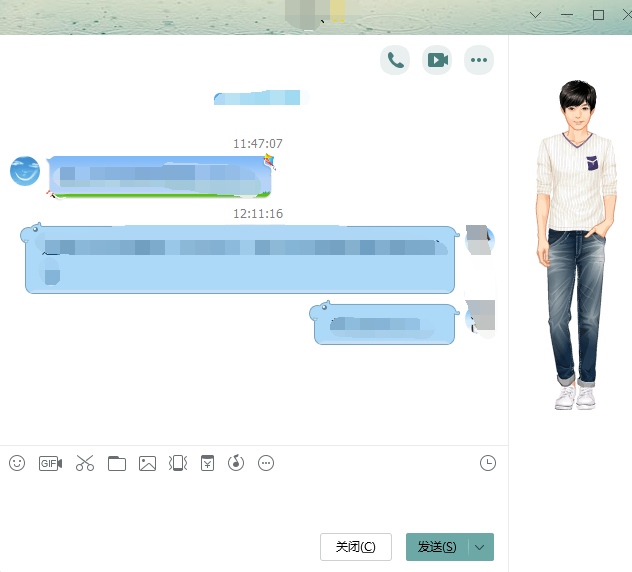Viewport: 632px width, 572px height.
Task: Open message history clock icon
Action: (x=488, y=463)
